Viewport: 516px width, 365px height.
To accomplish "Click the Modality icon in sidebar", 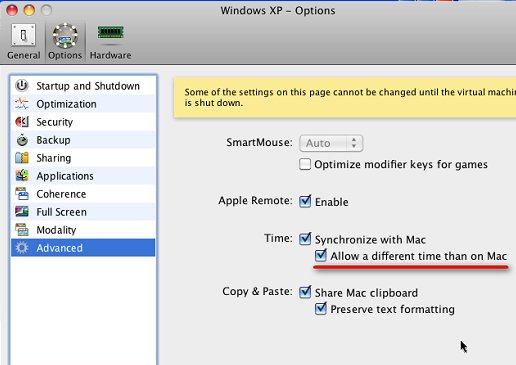I will point(22,230).
